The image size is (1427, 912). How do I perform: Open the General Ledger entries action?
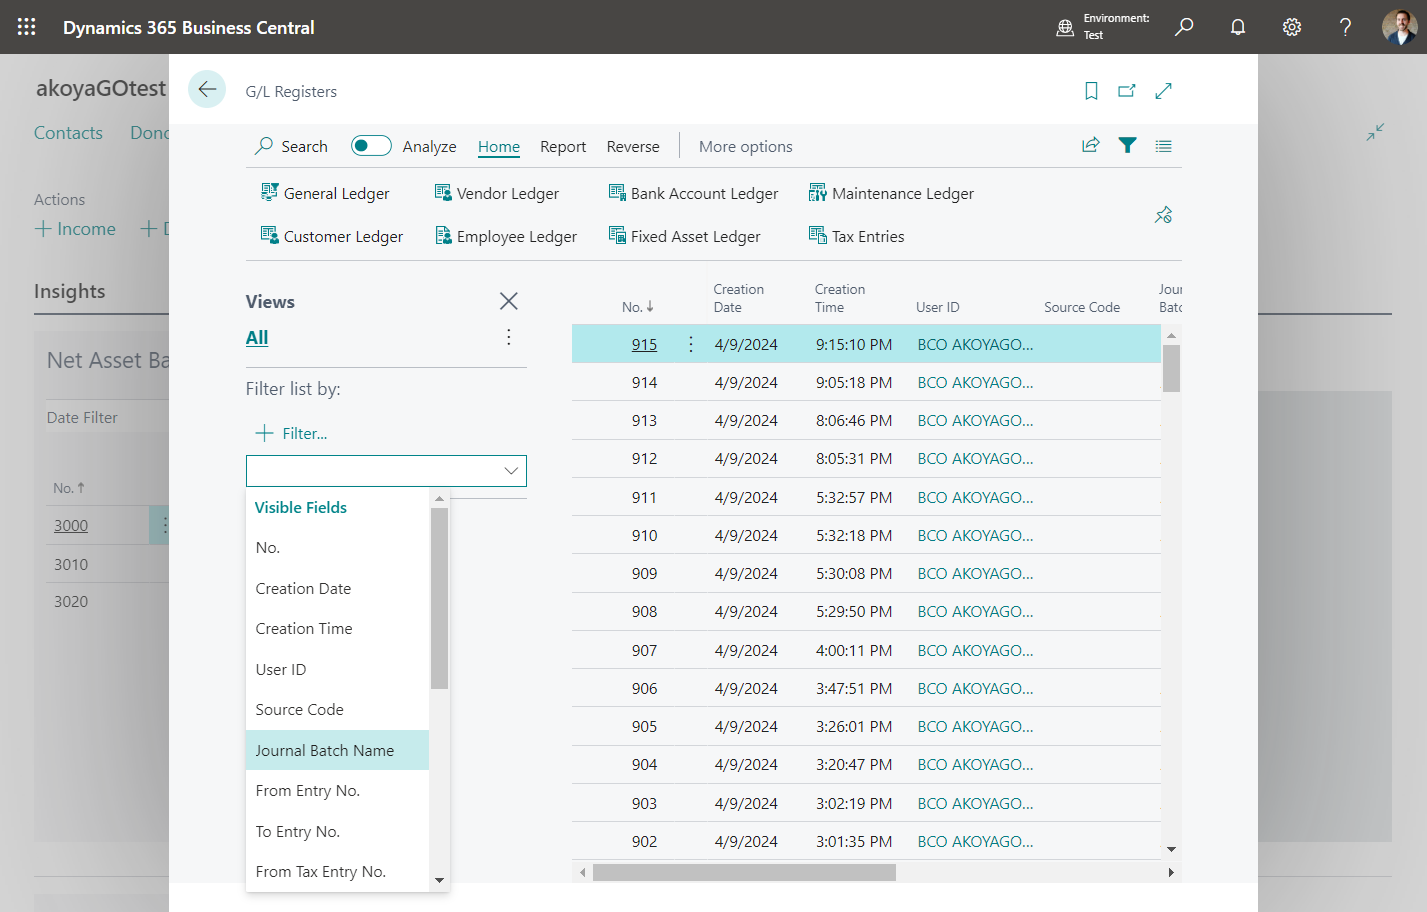tap(325, 193)
